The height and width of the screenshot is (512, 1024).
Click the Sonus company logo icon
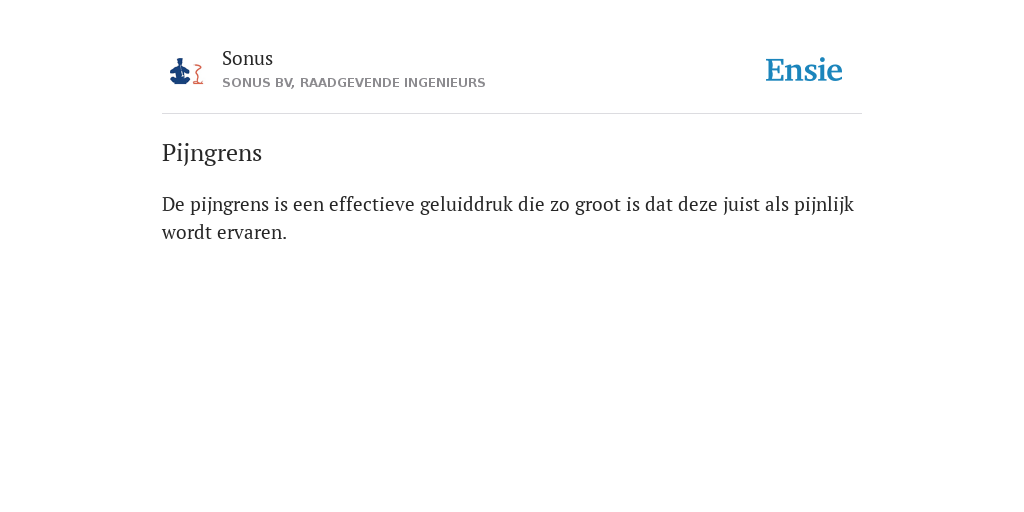pyautogui.click(x=186, y=71)
